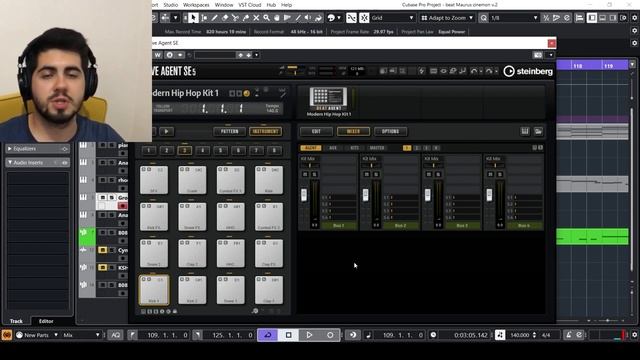This screenshot has height=360, width=640.
Task: Open the Edit page
Action: 316,131
